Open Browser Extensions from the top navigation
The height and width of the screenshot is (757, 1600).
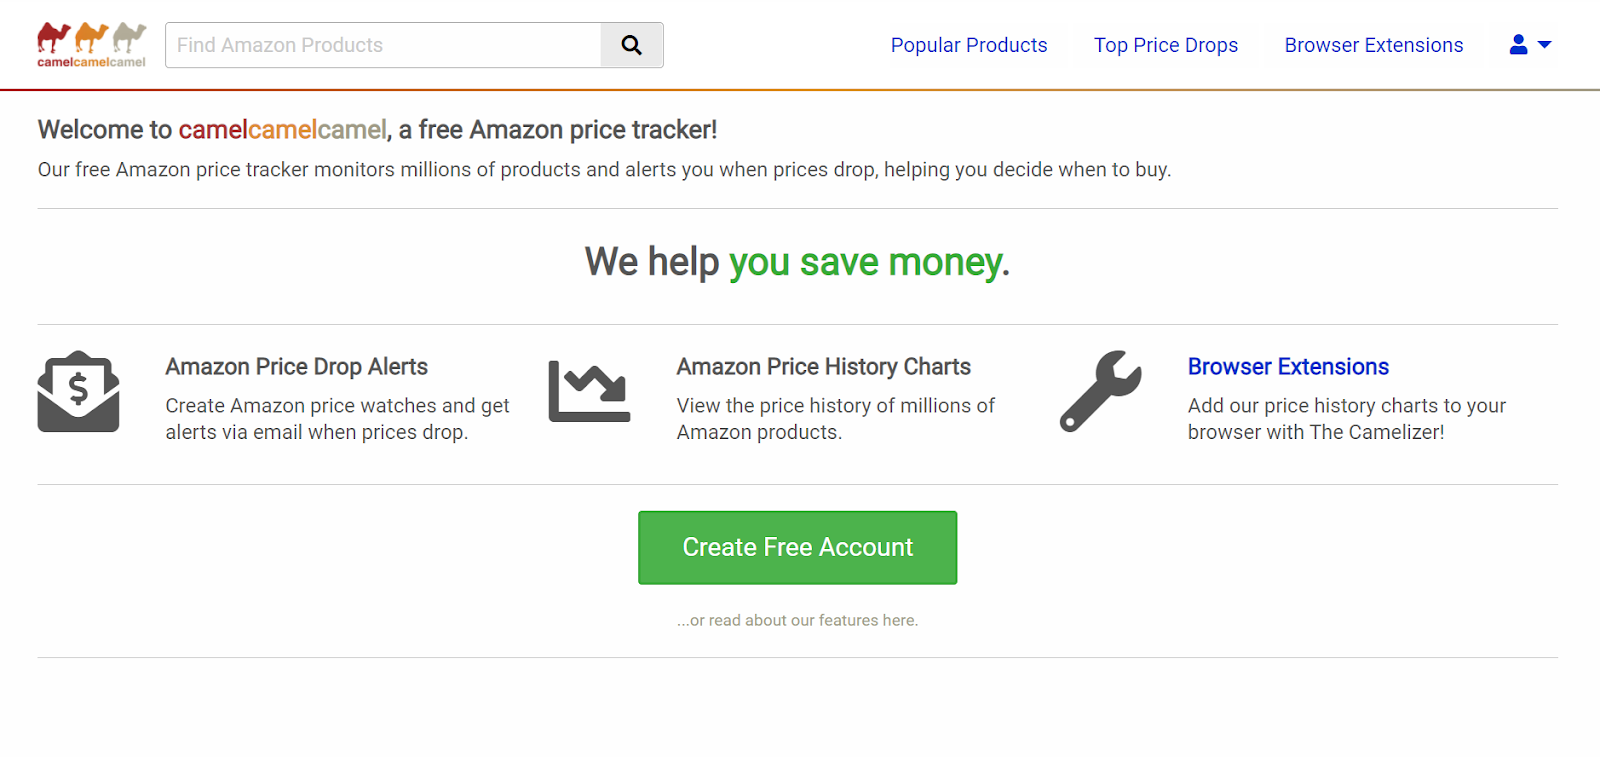pos(1373,45)
